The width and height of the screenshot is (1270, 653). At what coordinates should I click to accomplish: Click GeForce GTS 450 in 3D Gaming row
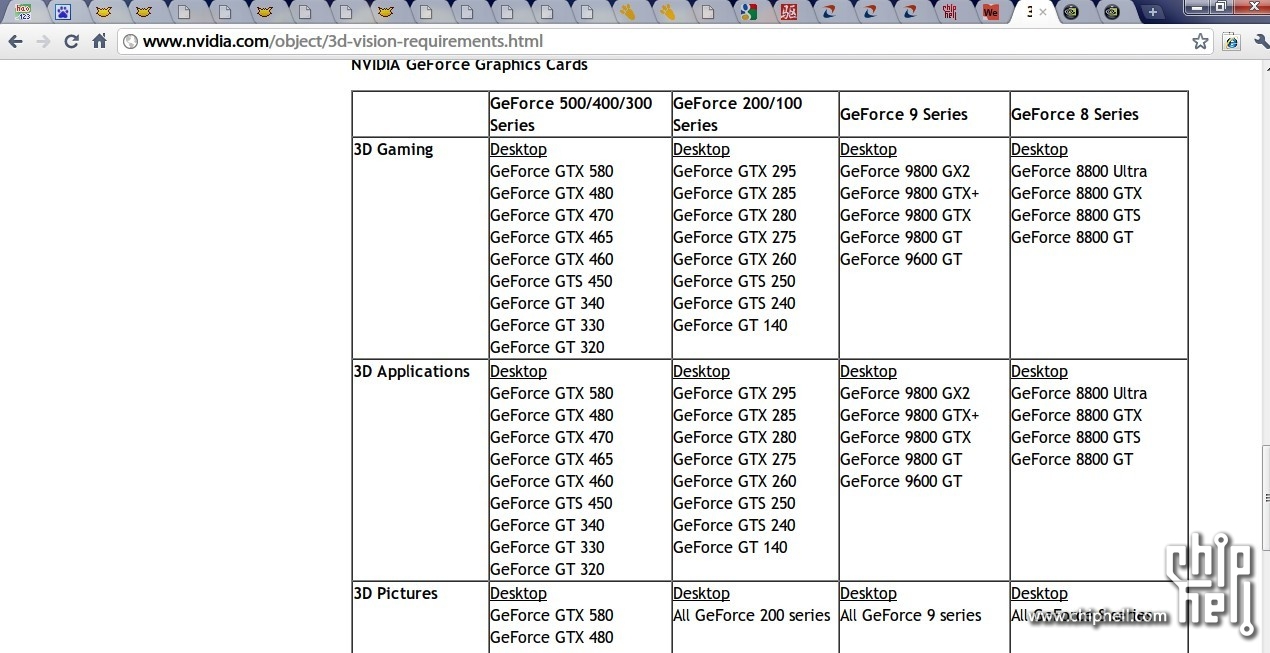click(551, 281)
